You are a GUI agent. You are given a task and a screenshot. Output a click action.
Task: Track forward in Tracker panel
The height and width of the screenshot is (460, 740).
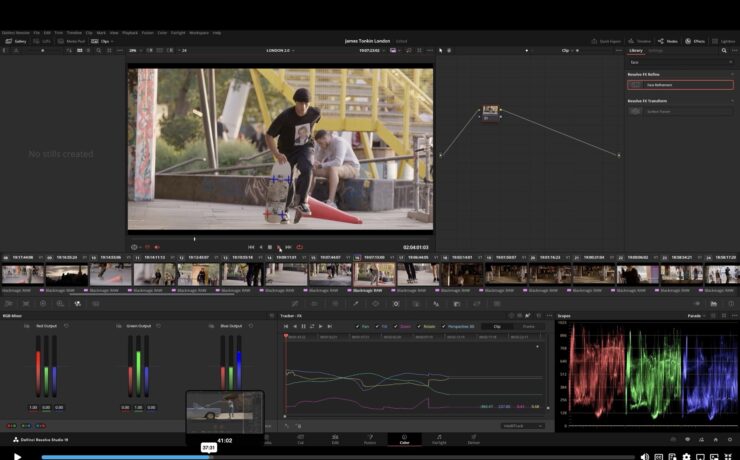(x=321, y=326)
